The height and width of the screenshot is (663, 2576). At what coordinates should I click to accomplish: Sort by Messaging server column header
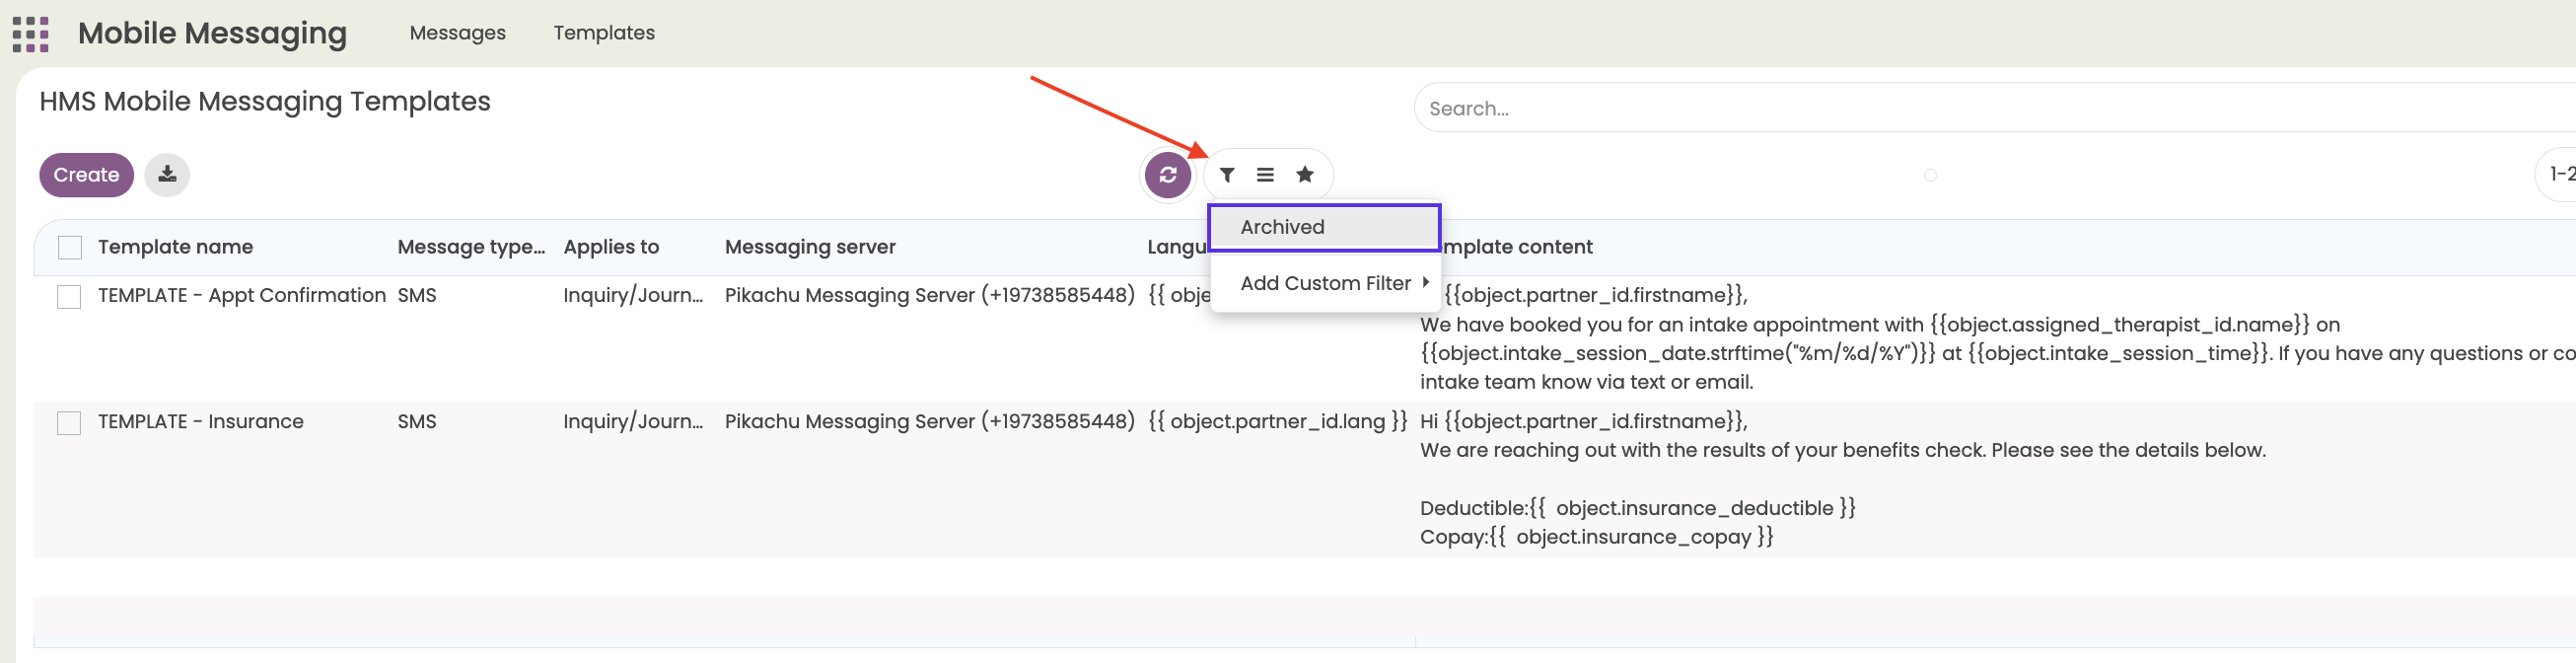point(809,247)
